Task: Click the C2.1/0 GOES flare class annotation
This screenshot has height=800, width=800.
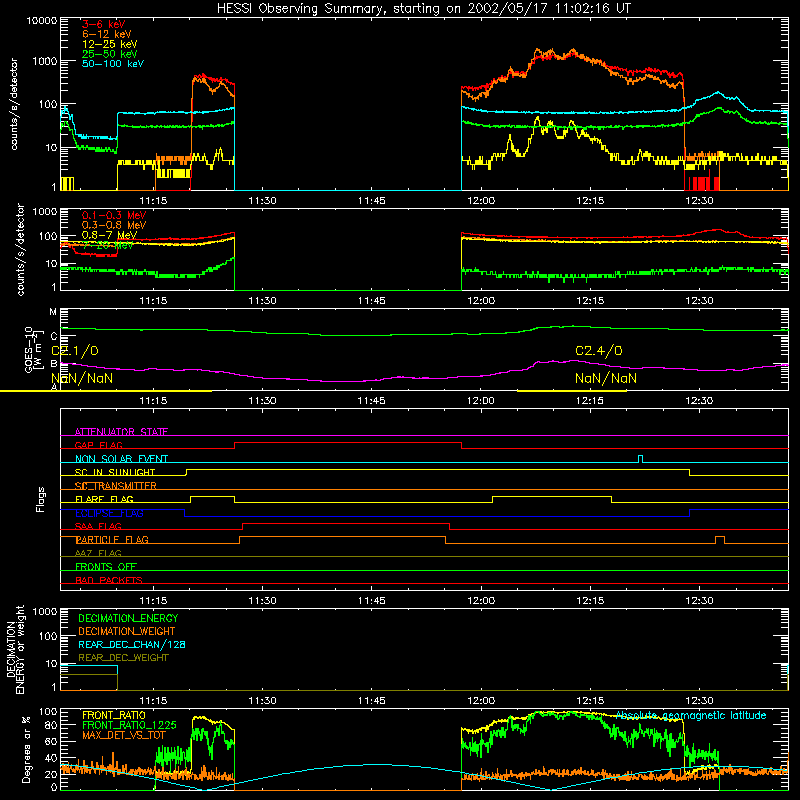Action: pos(74,351)
